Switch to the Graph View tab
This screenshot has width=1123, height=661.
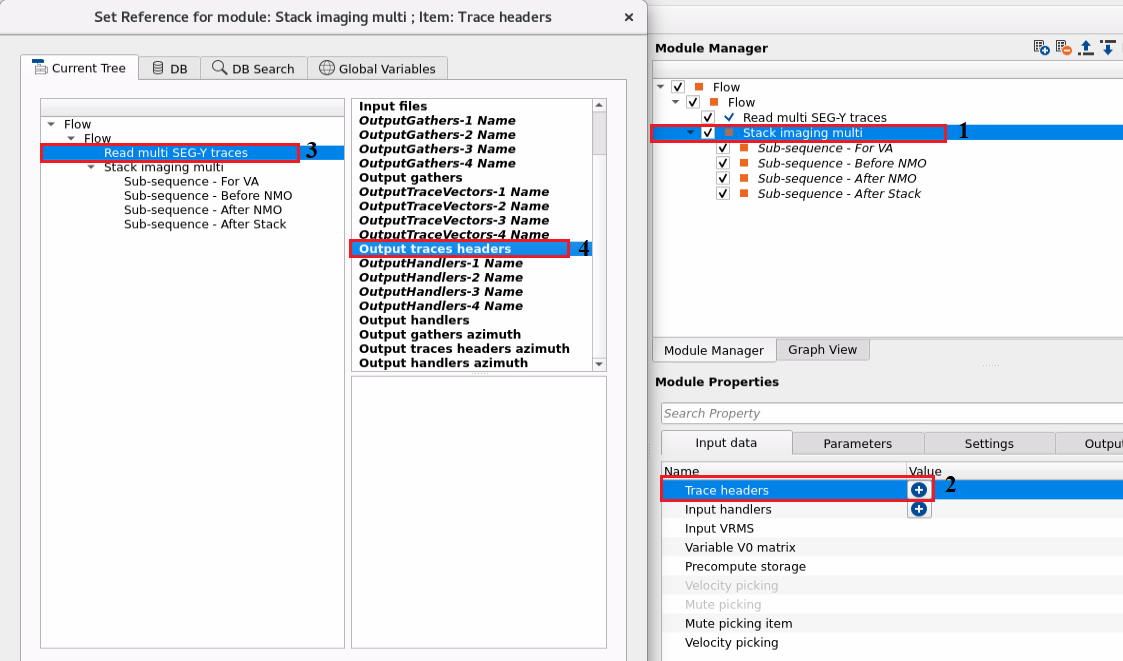(x=822, y=349)
